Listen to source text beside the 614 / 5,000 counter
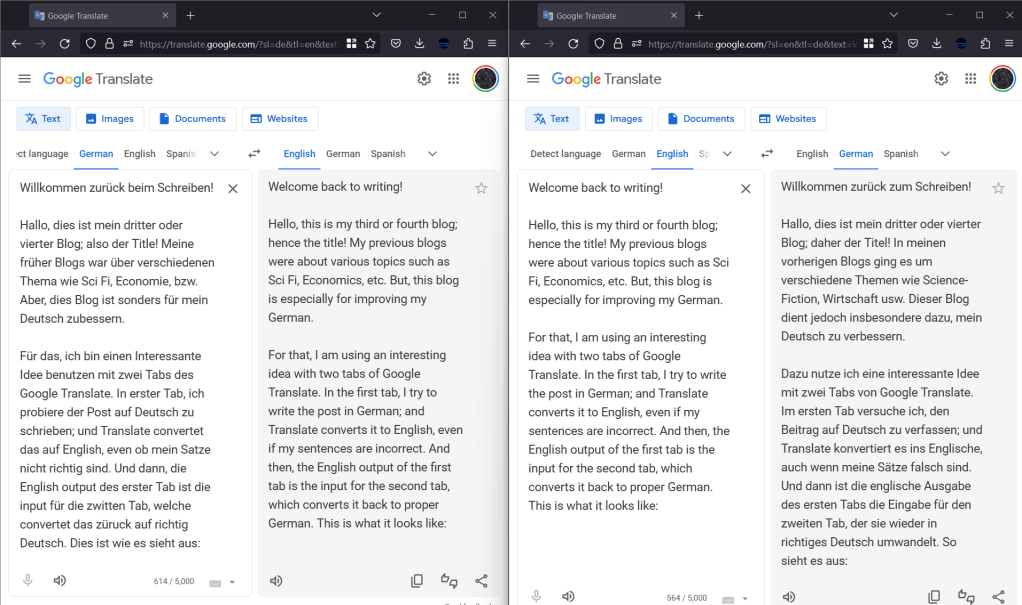1022x605 pixels. click(x=59, y=580)
